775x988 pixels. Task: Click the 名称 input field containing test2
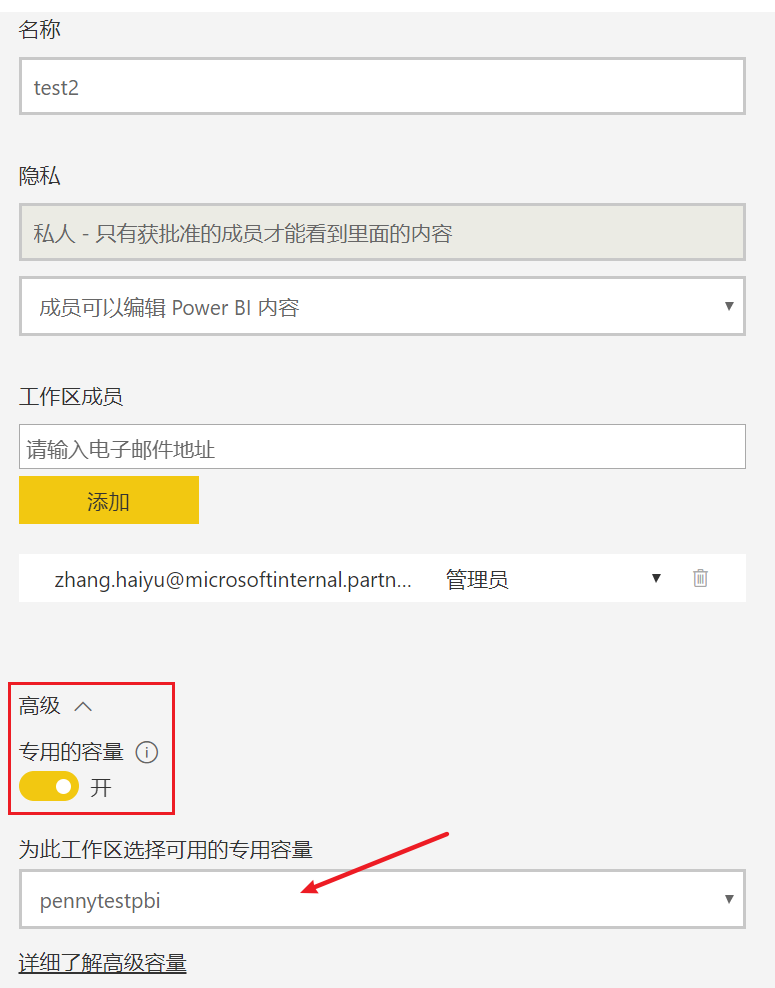(382, 87)
